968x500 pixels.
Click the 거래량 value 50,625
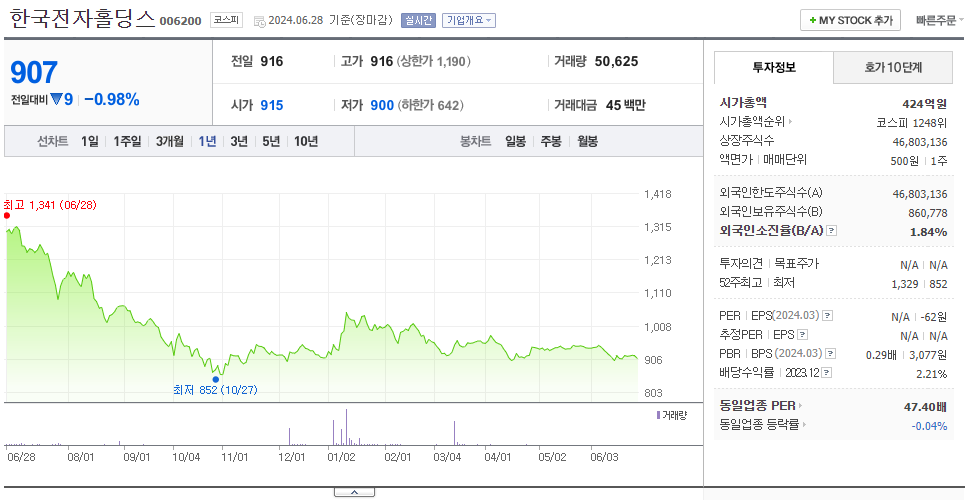click(616, 61)
